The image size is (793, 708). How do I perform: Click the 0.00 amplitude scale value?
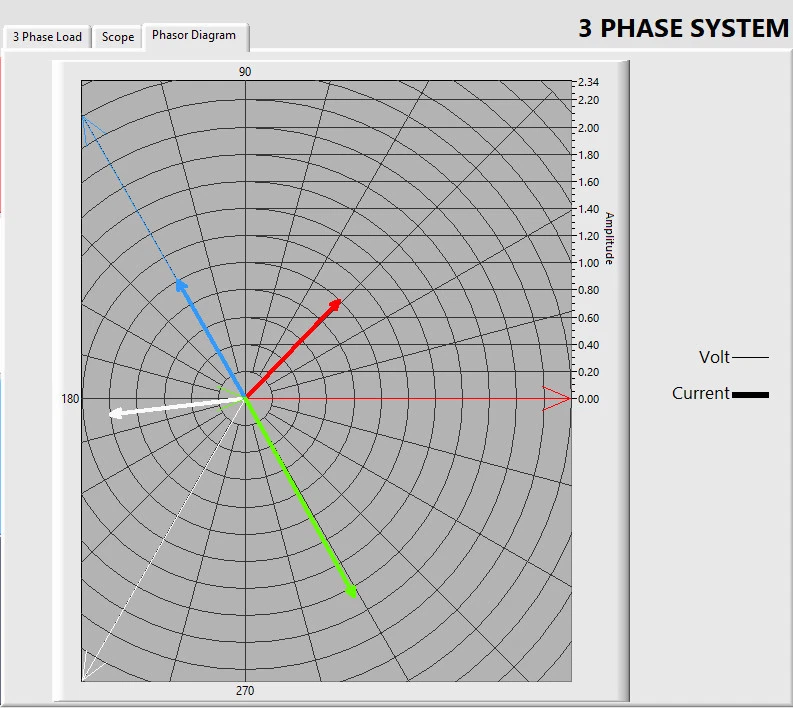tap(589, 399)
